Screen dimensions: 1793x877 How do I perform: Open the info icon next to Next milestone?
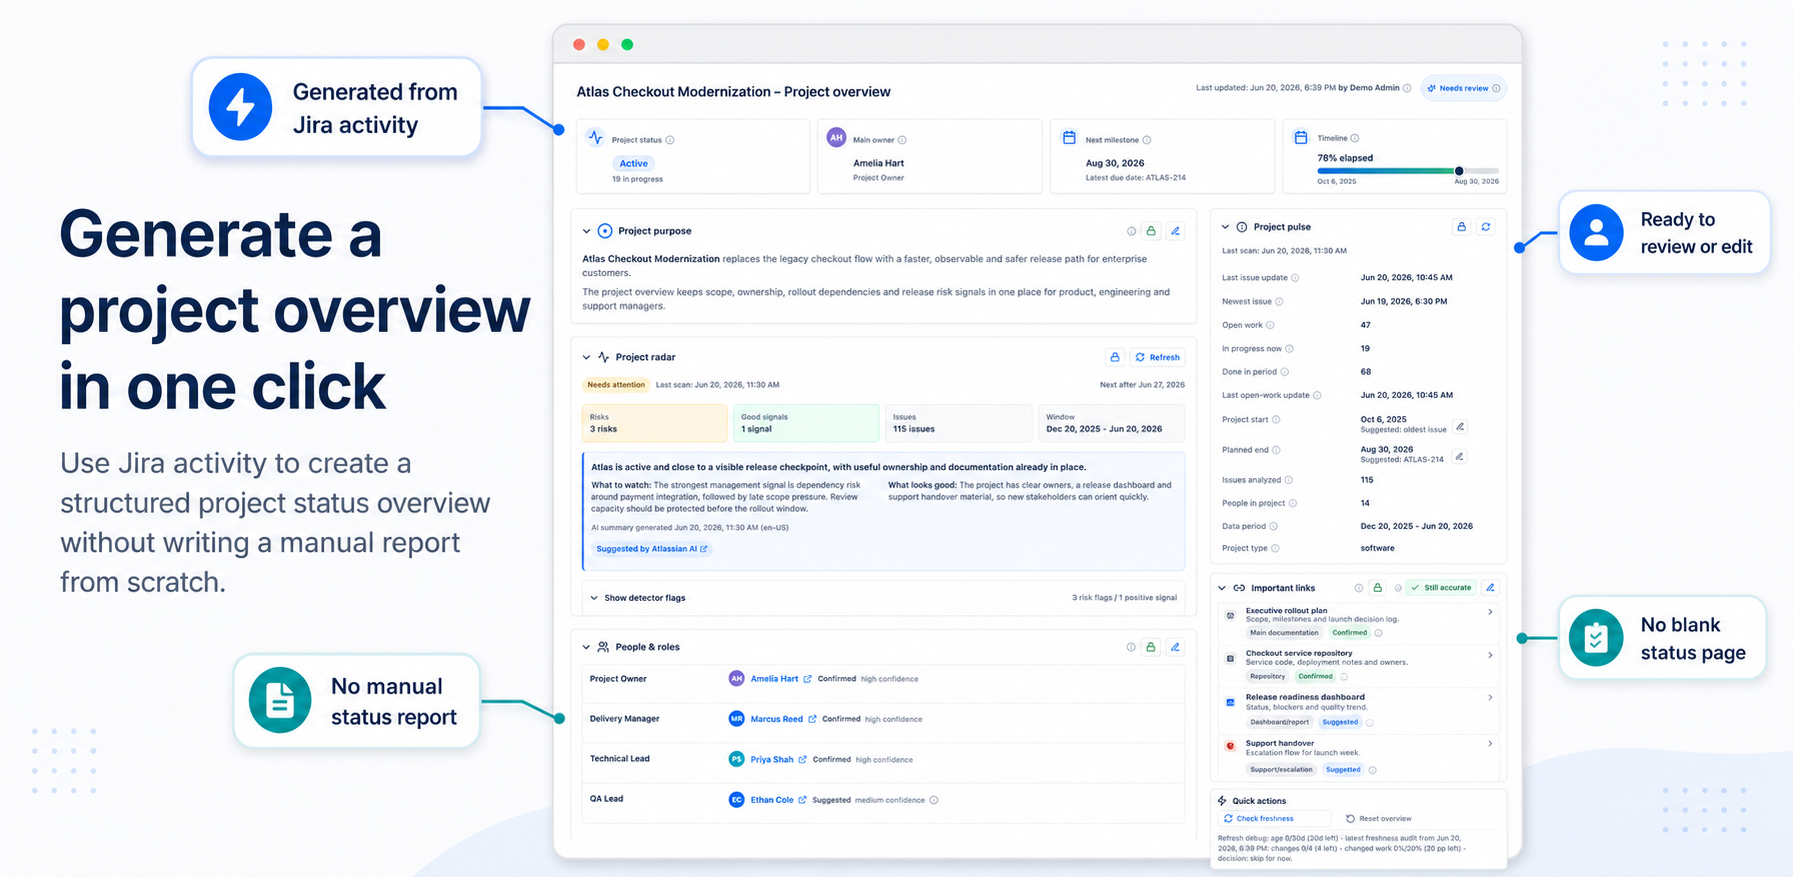[x=1147, y=140]
